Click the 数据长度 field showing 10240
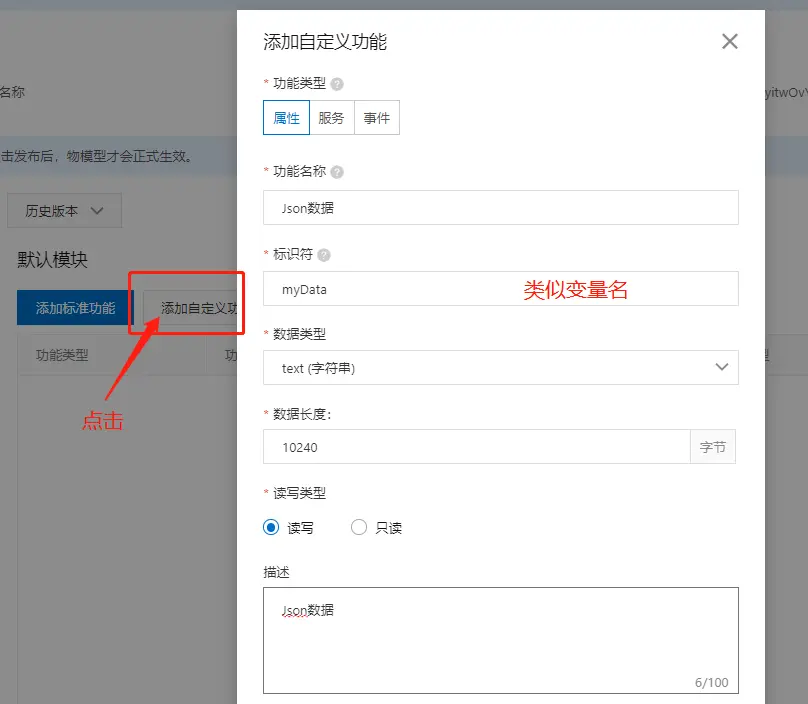The image size is (808, 704). pos(476,447)
